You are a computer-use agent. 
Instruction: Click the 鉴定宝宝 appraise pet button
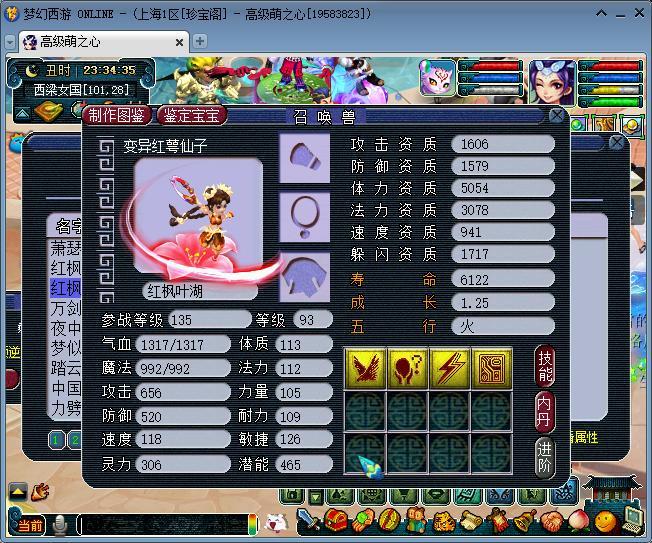click(x=192, y=115)
